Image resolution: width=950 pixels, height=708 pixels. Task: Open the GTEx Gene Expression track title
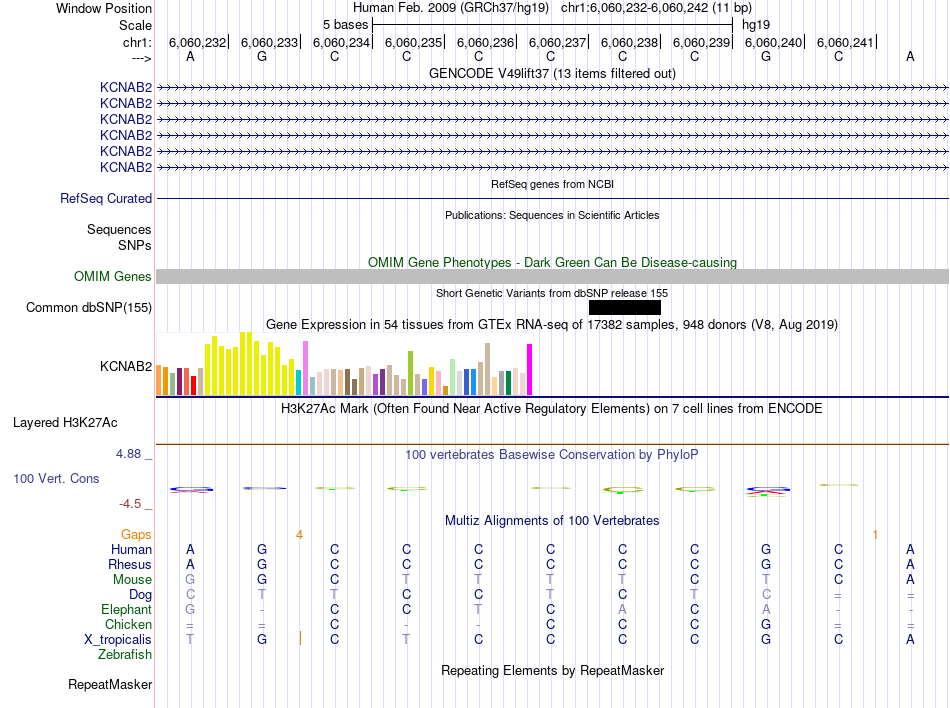(x=552, y=325)
